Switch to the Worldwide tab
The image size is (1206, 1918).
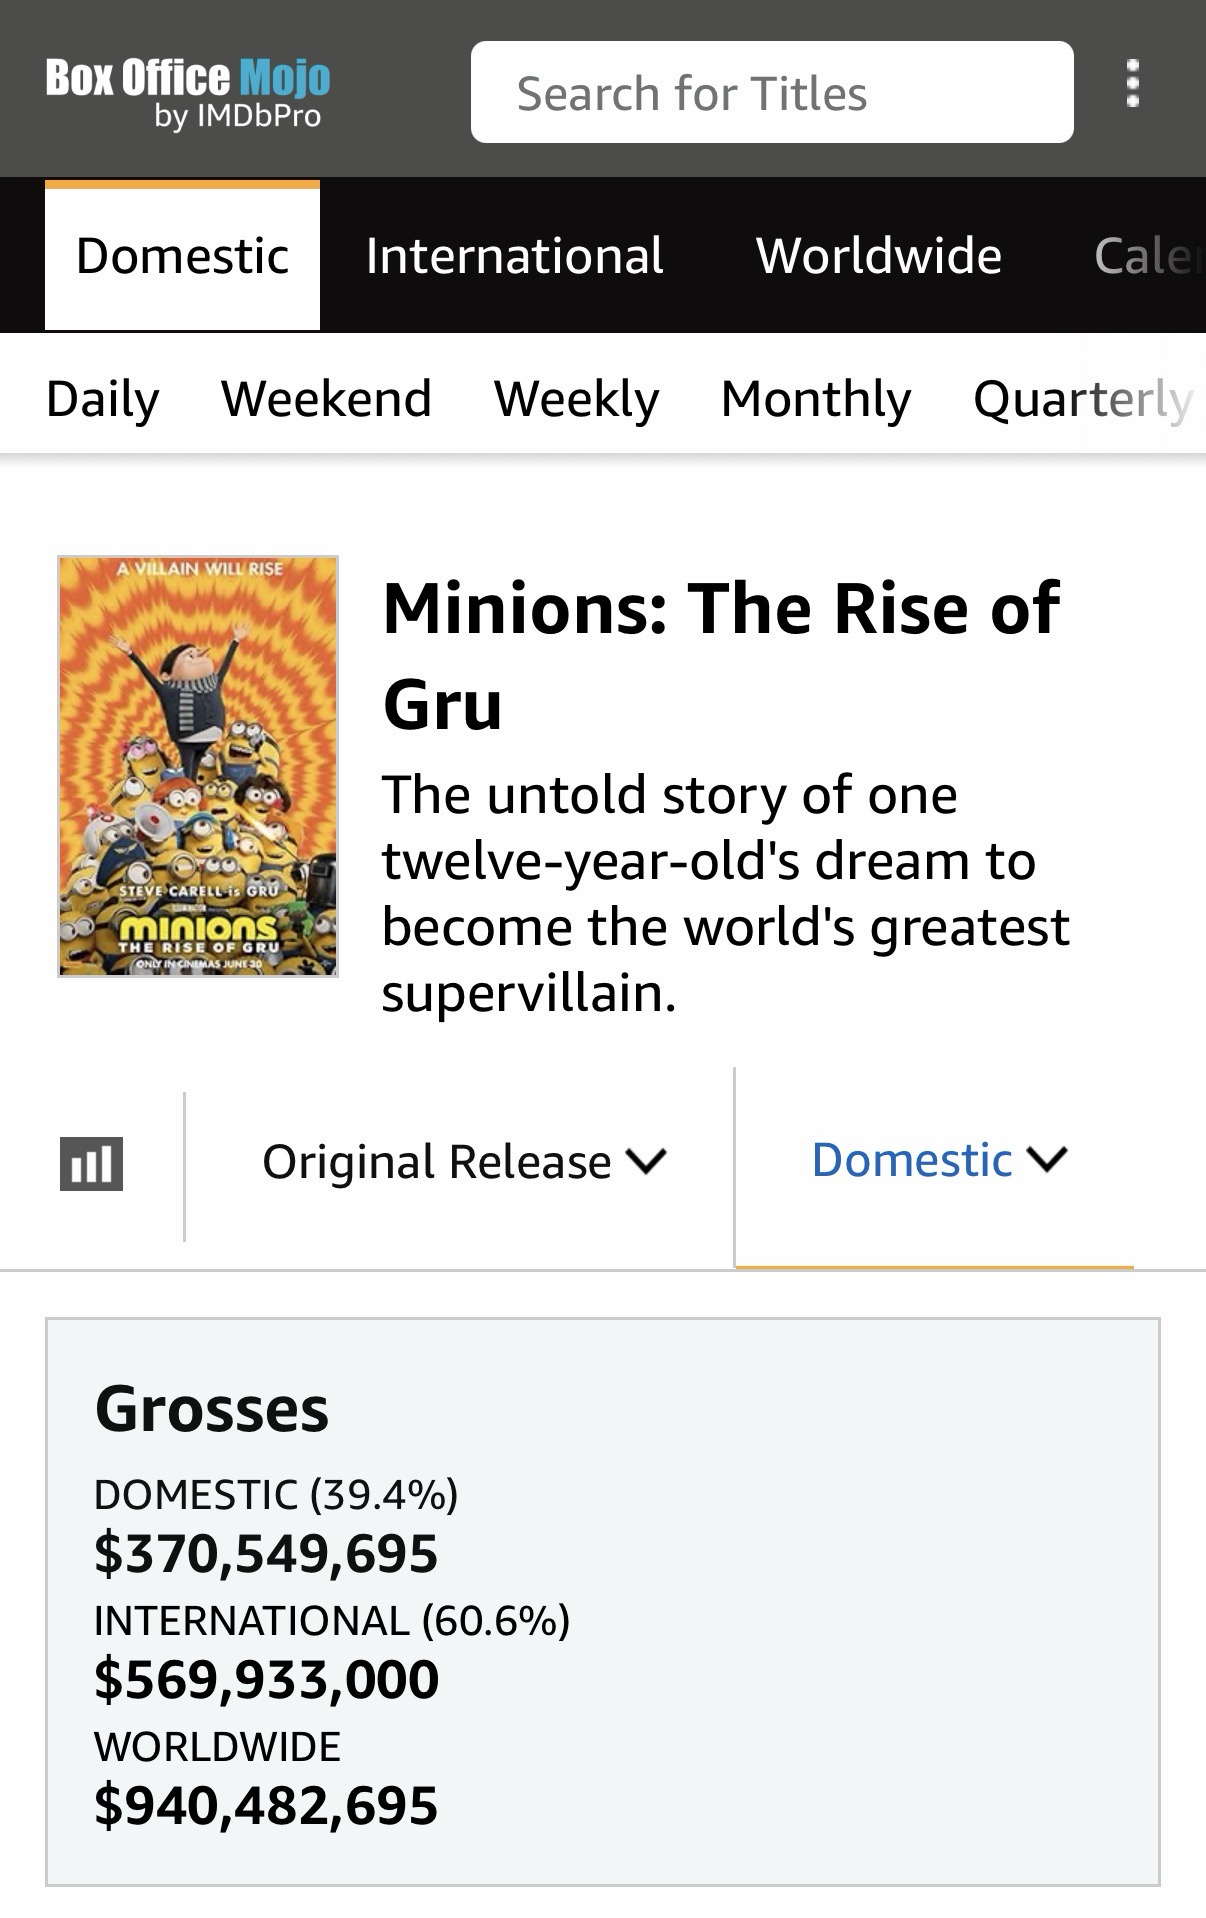click(x=878, y=256)
